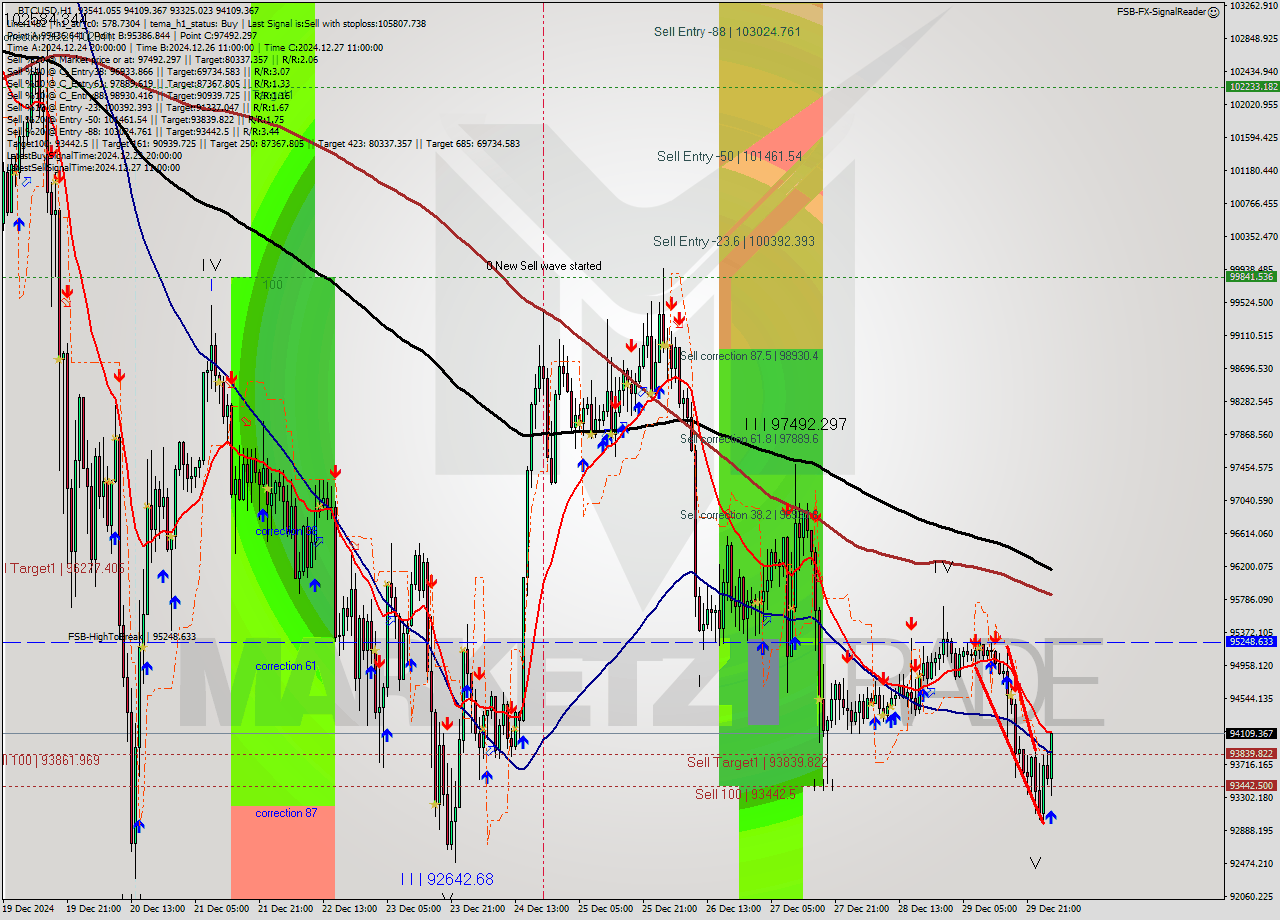This screenshot has height=920, width=1280.
Task: Click the 'R/R:3.07' value
Action: [270, 71]
